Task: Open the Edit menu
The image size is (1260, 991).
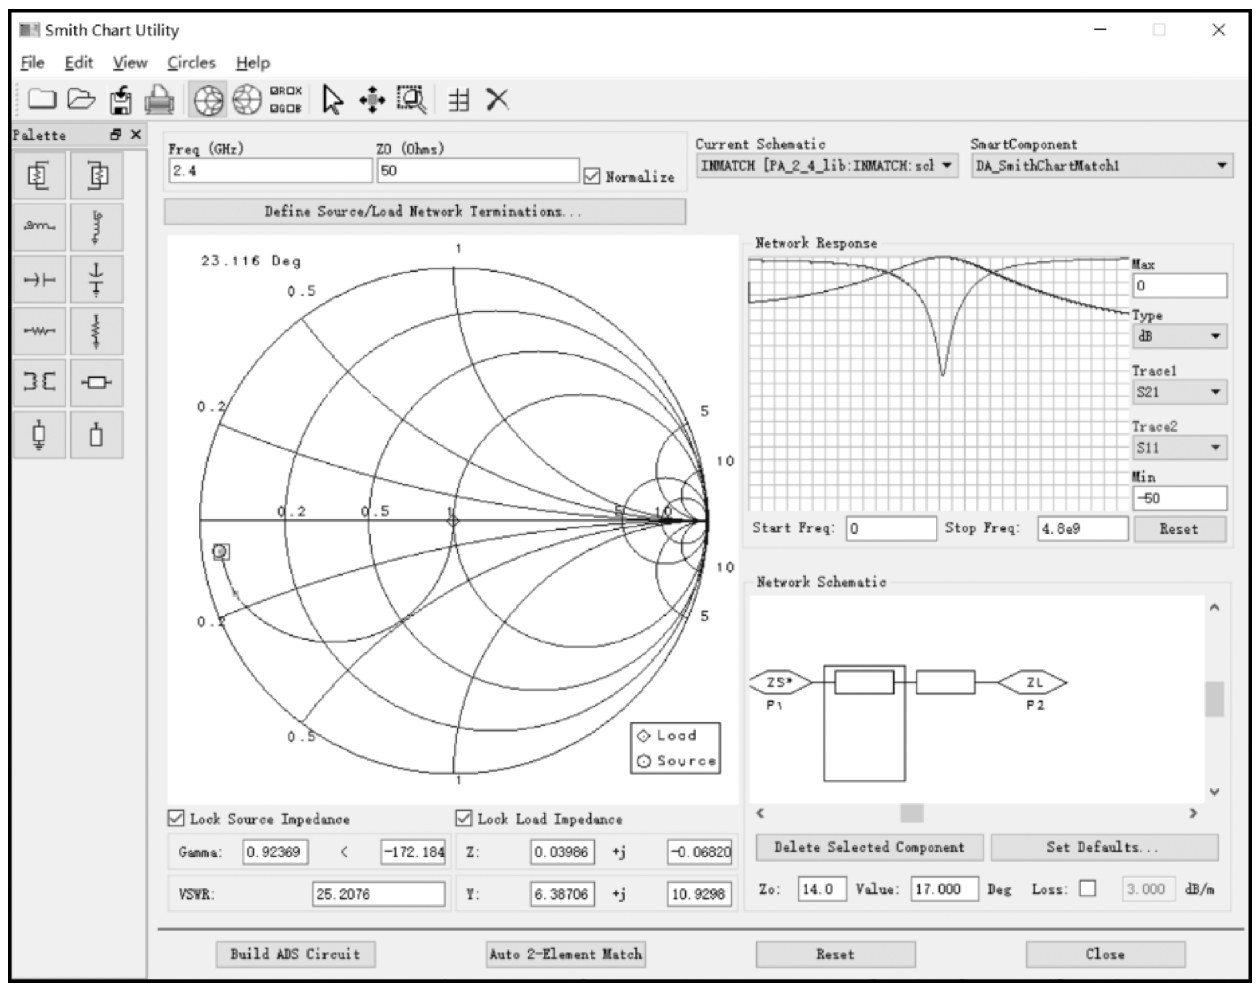Action: coord(79,63)
